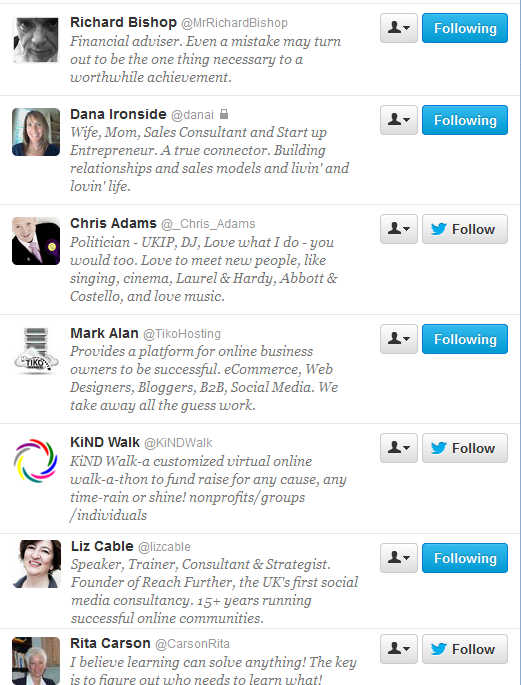This screenshot has width=521, height=685.
Task: Click the Mark Alan name link
Action: 104,333
